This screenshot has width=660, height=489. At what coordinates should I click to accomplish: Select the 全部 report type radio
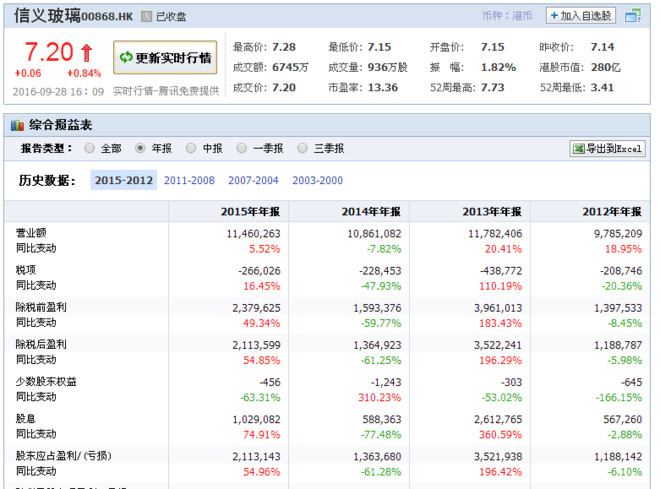coord(89,148)
